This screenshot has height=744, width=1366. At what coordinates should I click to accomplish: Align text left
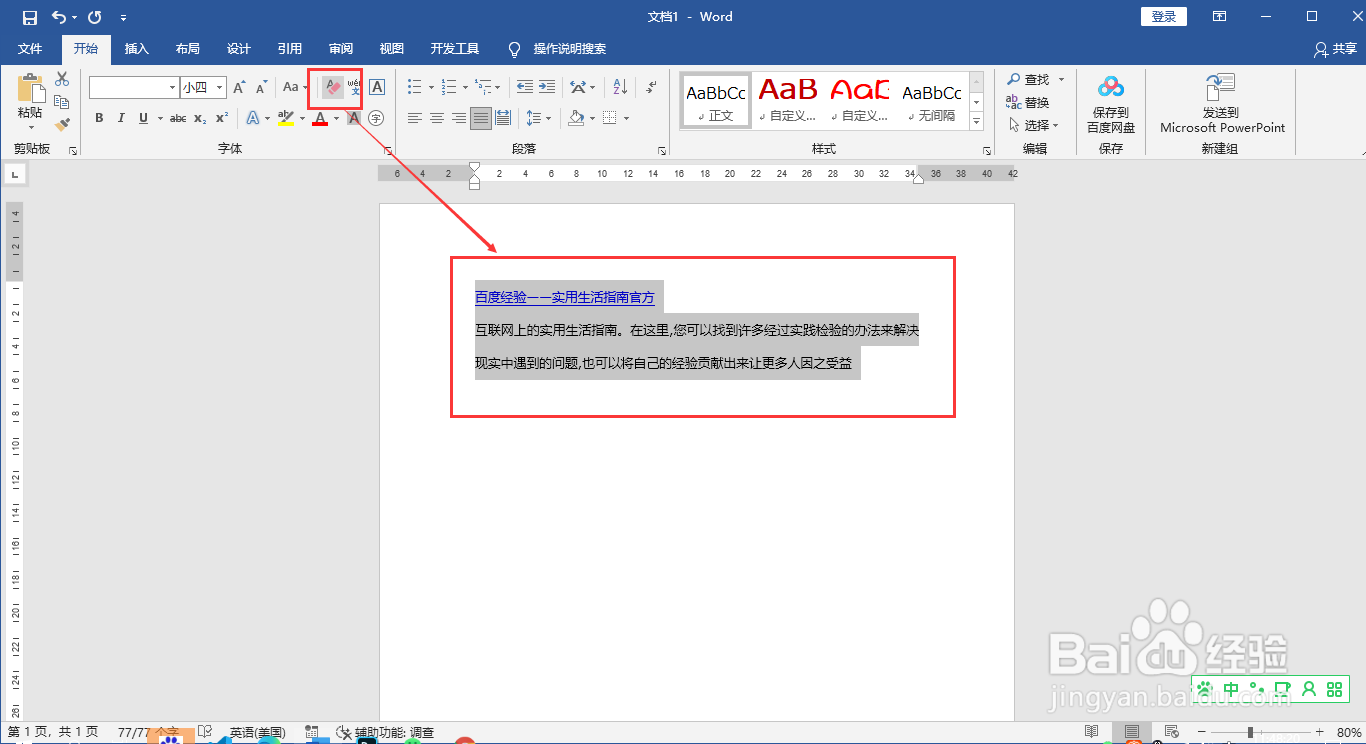click(415, 118)
